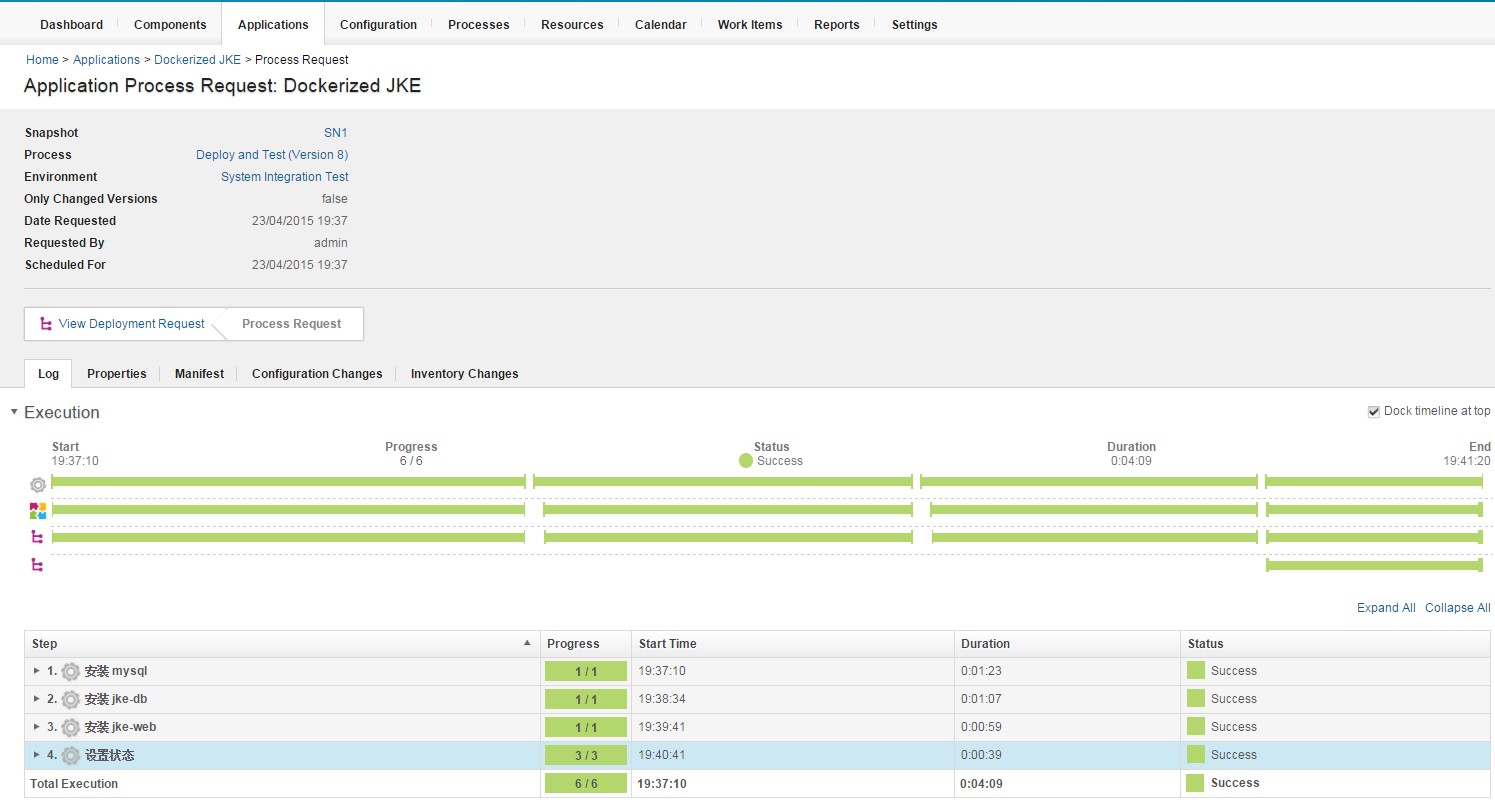Click the deployment icon in View Deployment Request
1495x806 pixels.
45,324
